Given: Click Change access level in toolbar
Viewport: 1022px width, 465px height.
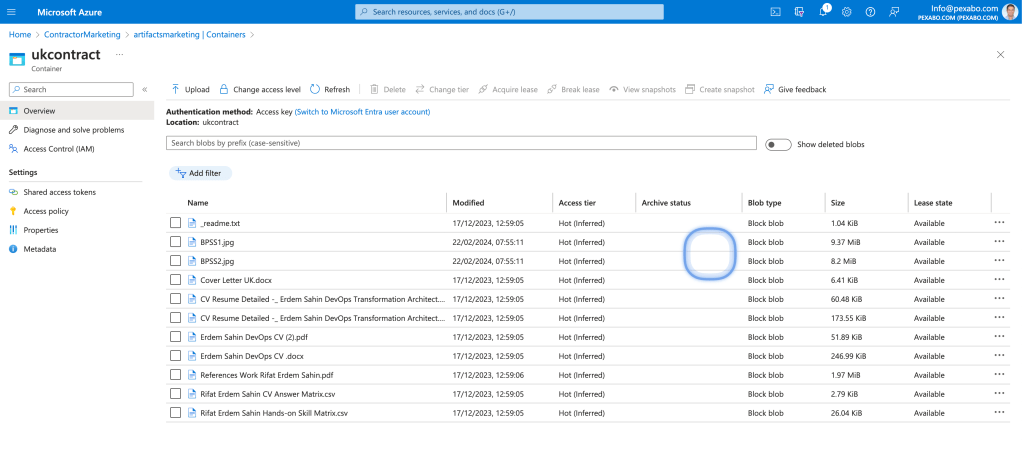Looking at the screenshot, I should 259,89.
